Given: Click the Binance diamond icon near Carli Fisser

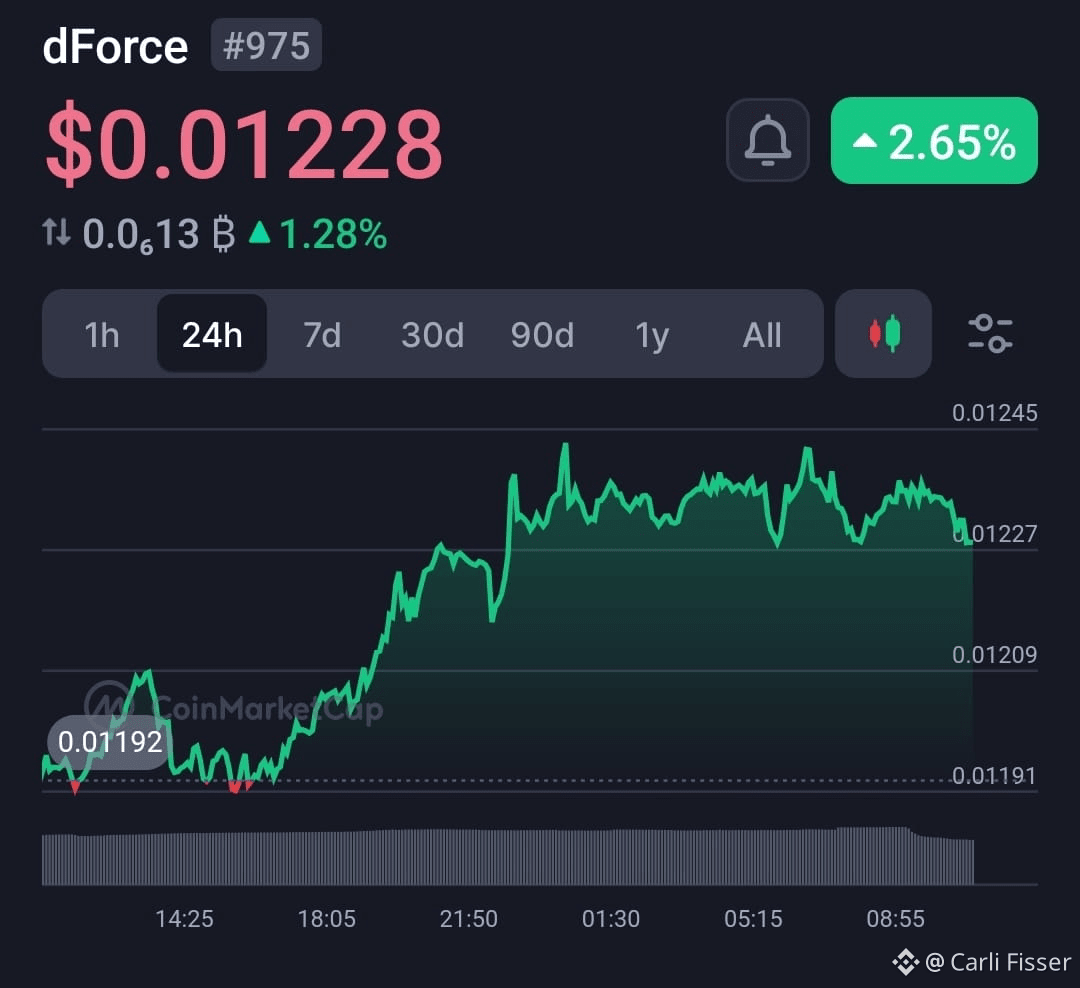Looking at the screenshot, I should pyautogui.click(x=905, y=961).
